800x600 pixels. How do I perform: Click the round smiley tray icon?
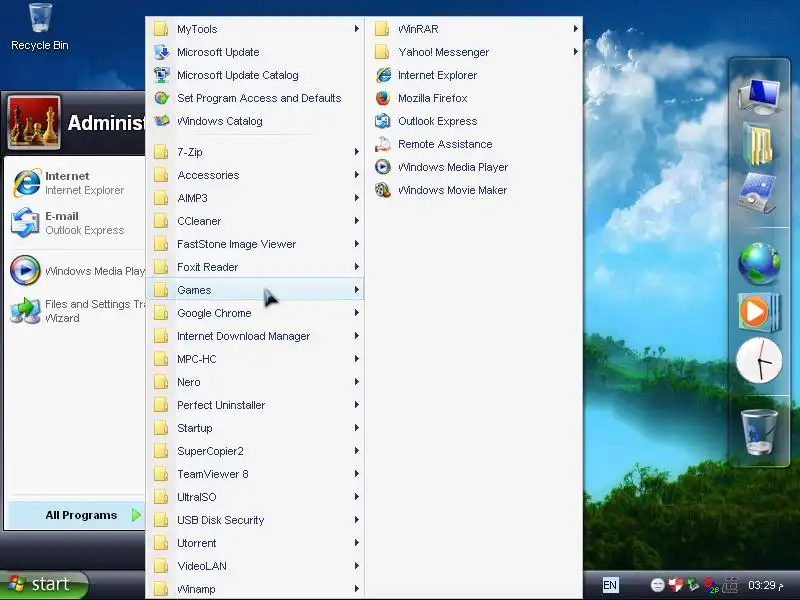pyautogui.click(x=658, y=585)
